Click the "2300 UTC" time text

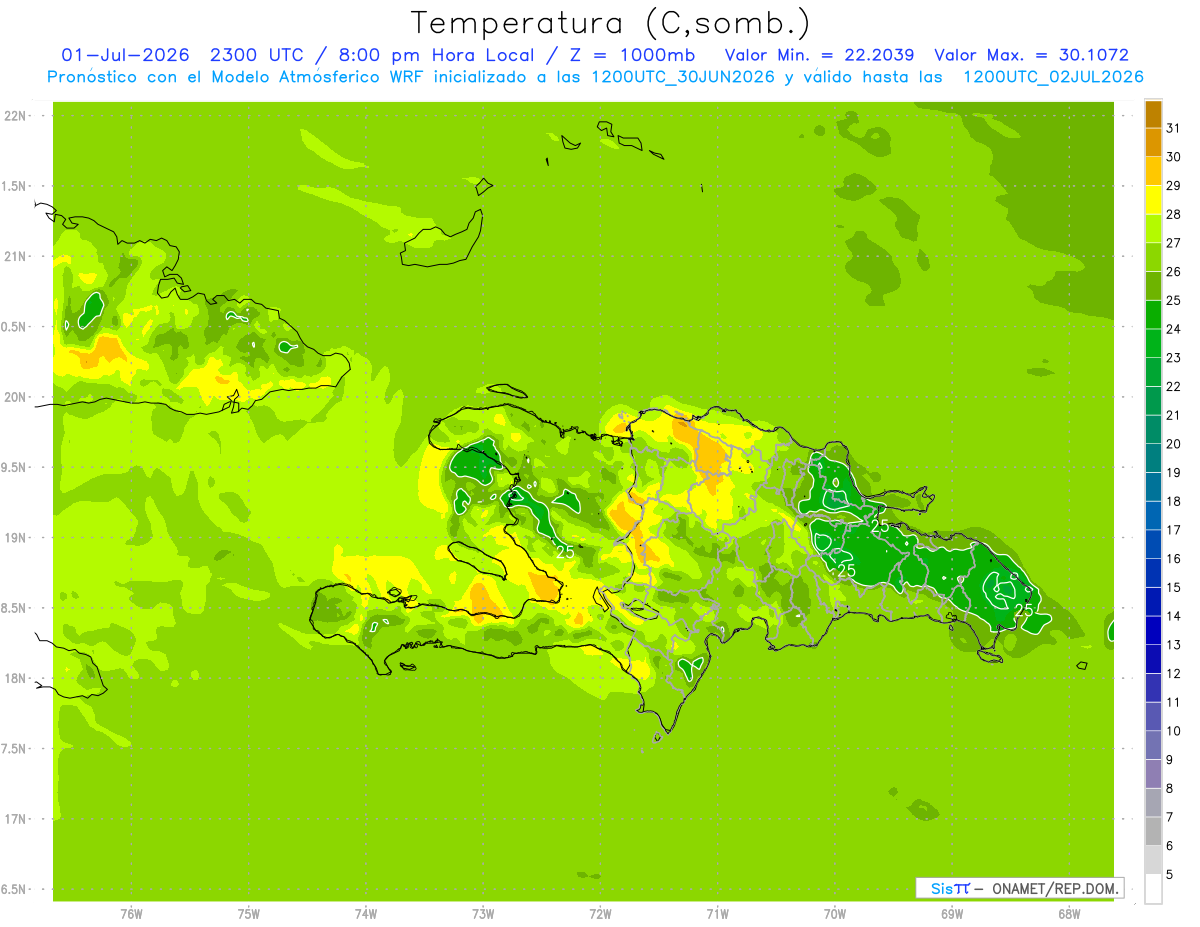pos(257,55)
